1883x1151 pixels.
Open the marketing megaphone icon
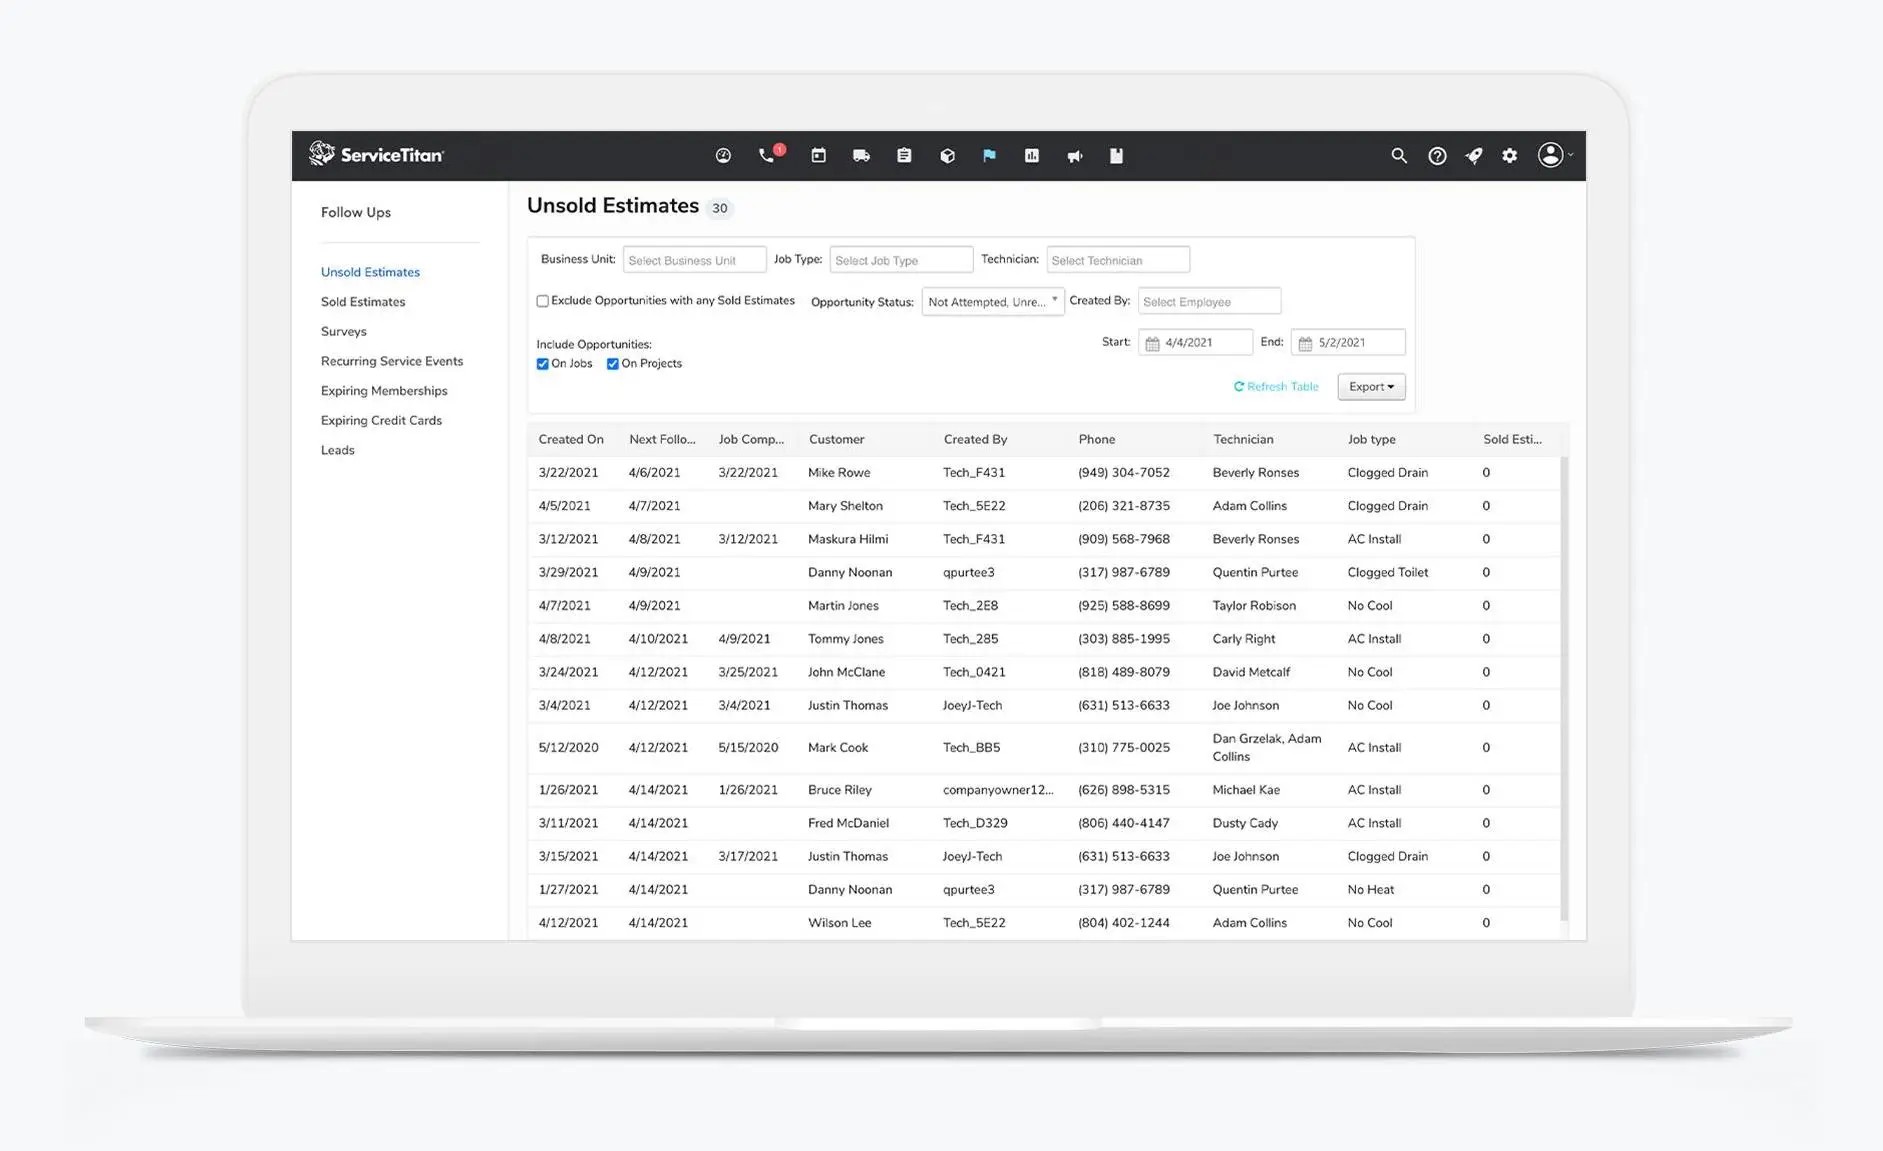point(1075,156)
